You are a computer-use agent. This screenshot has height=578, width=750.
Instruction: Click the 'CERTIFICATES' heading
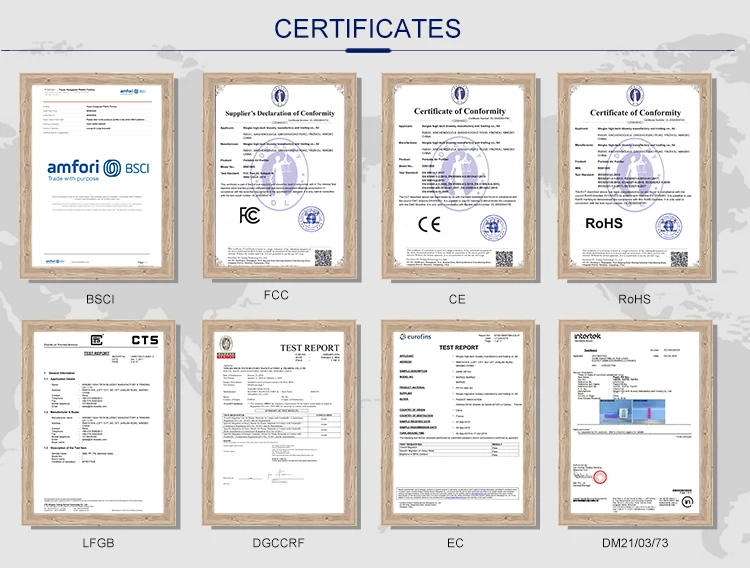[367, 29]
